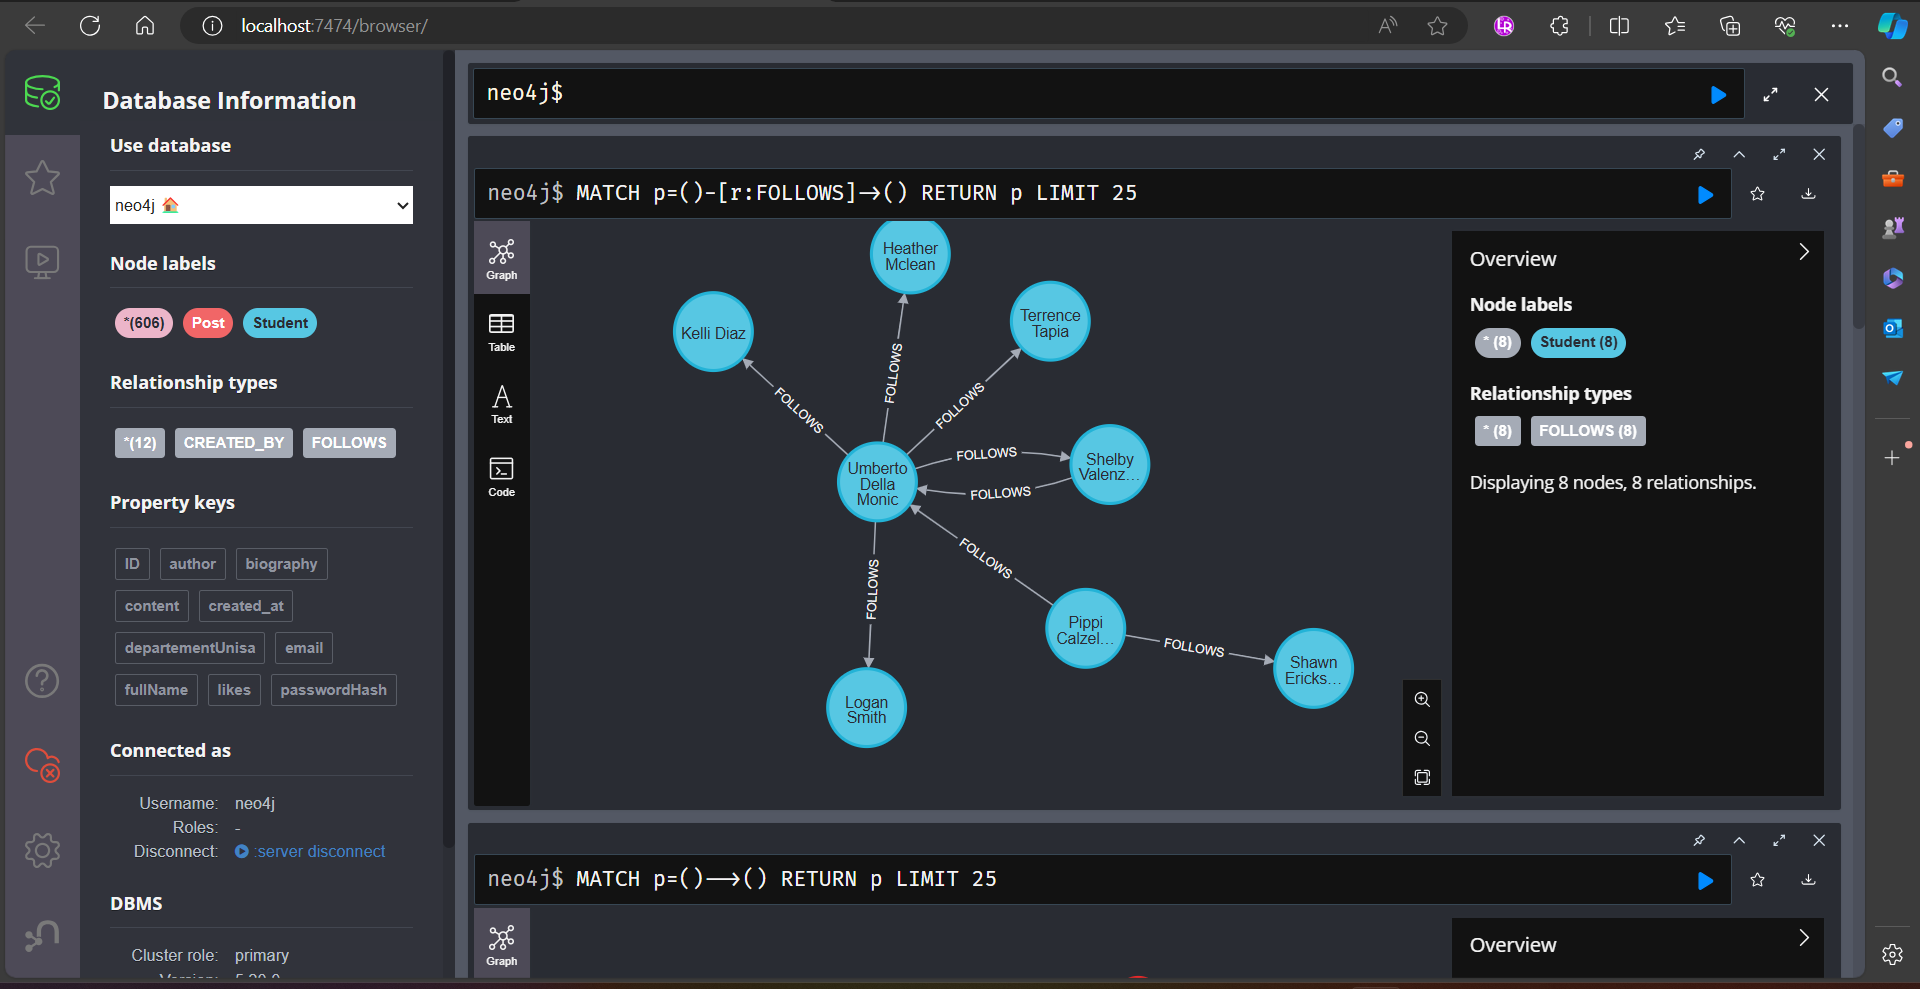Click the :server disconnect link
The image size is (1920, 989).
pyautogui.click(x=320, y=852)
